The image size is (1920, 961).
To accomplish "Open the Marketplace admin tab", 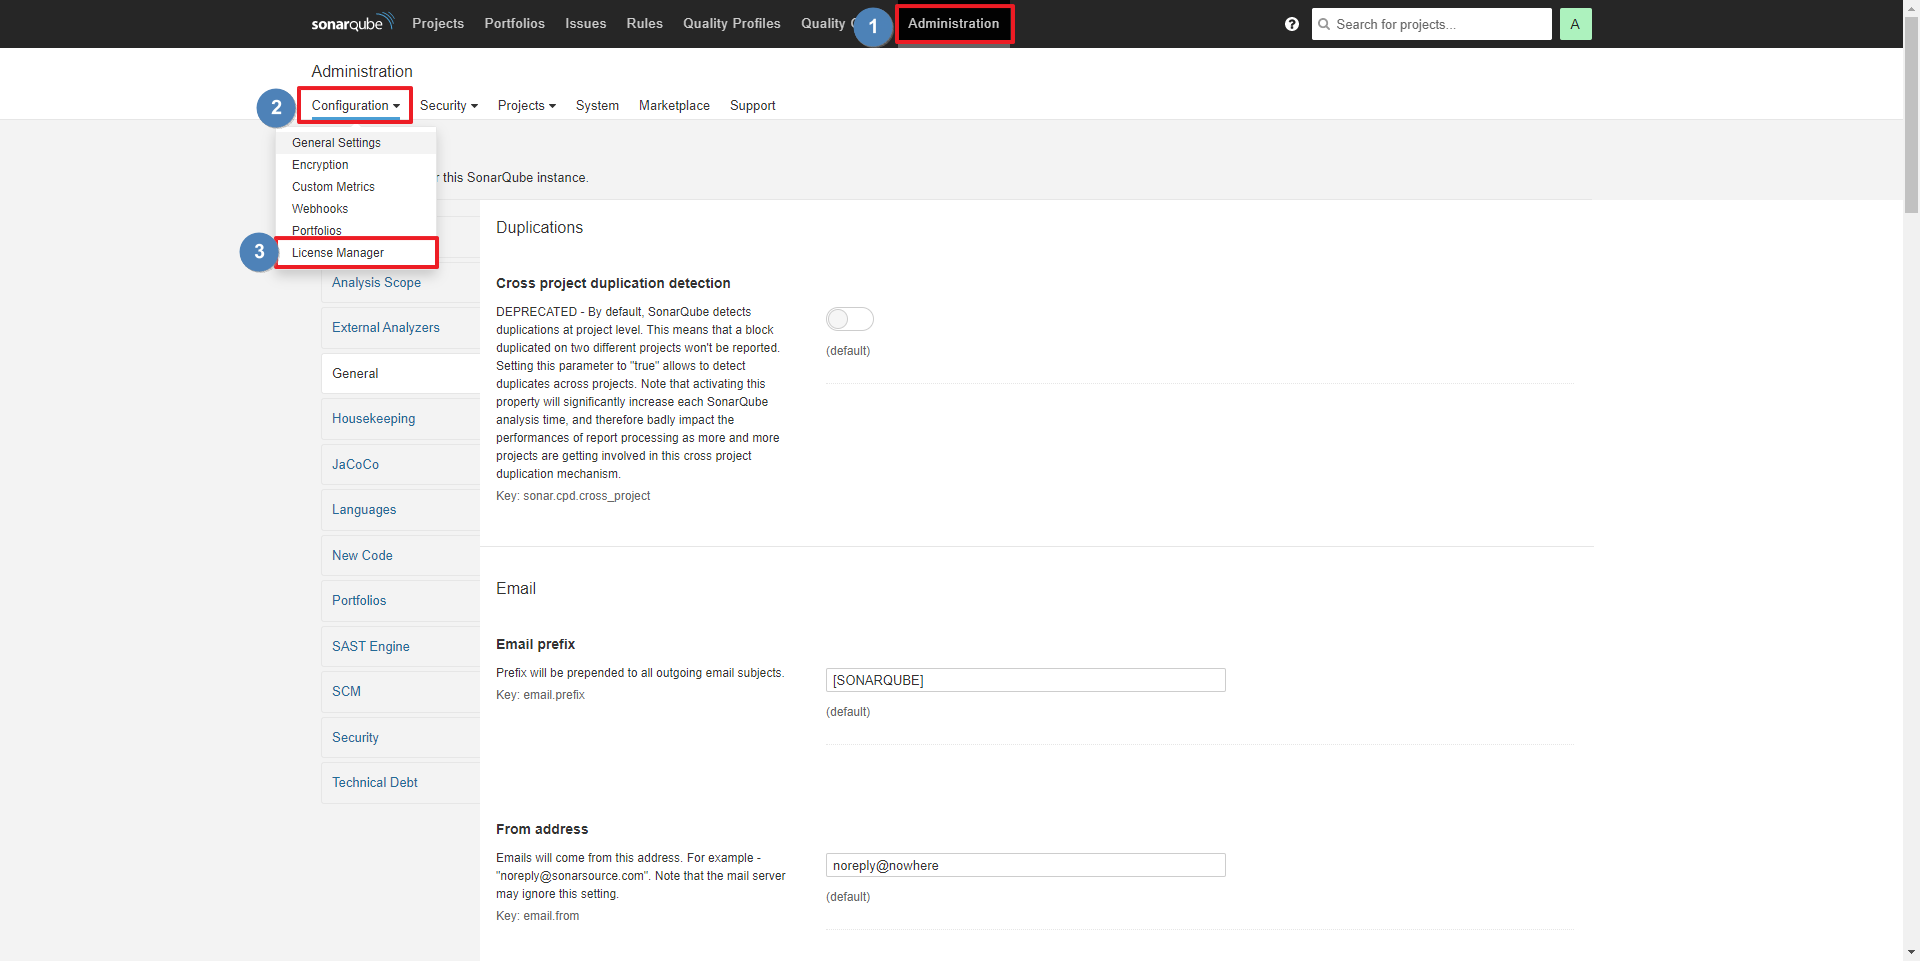I will click(674, 105).
